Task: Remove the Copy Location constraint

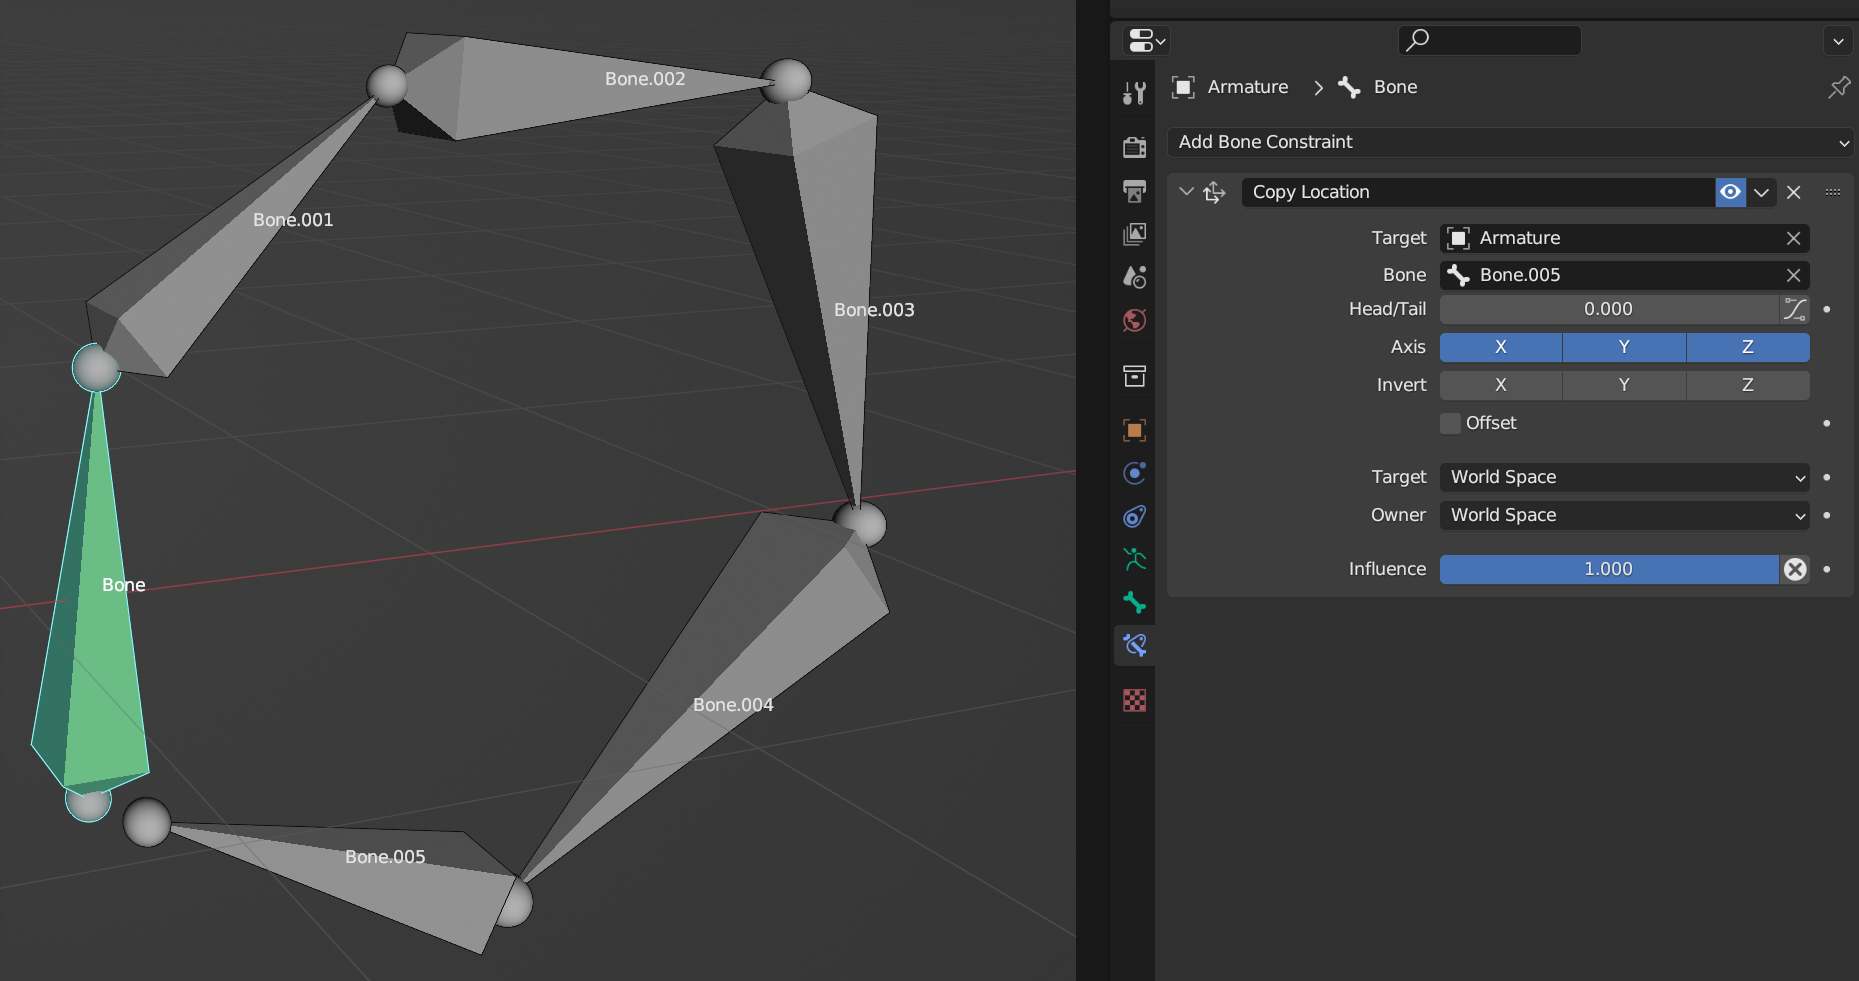Action: point(1794,192)
